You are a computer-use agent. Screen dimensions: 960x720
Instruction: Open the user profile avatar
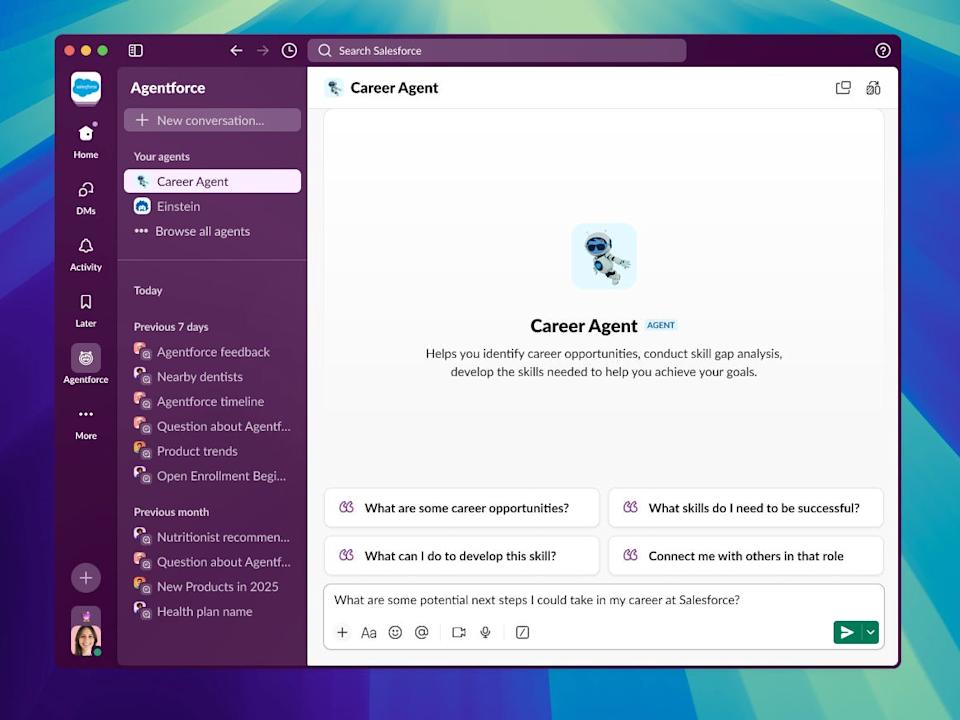point(86,640)
